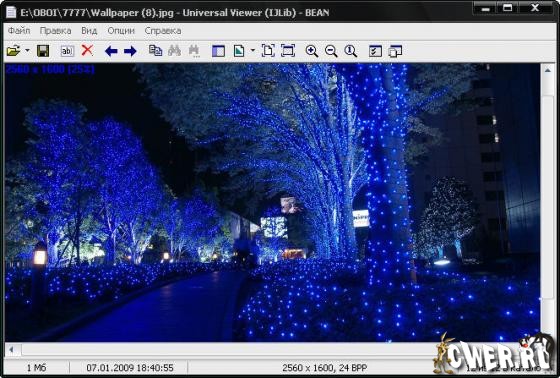Click the document icon in title bar
This screenshot has width=560, height=378.
(11, 12)
